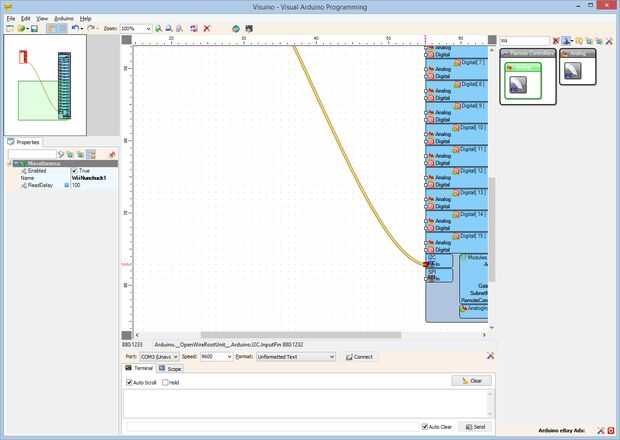
Task: Click the Clear button
Action: click(471, 381)
